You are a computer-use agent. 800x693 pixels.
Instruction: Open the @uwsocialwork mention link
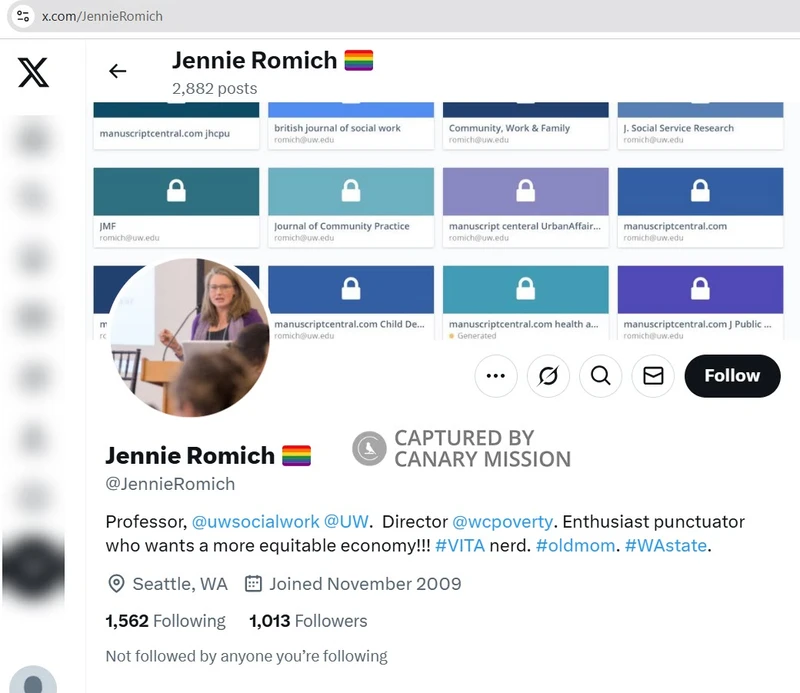[255, 522]
